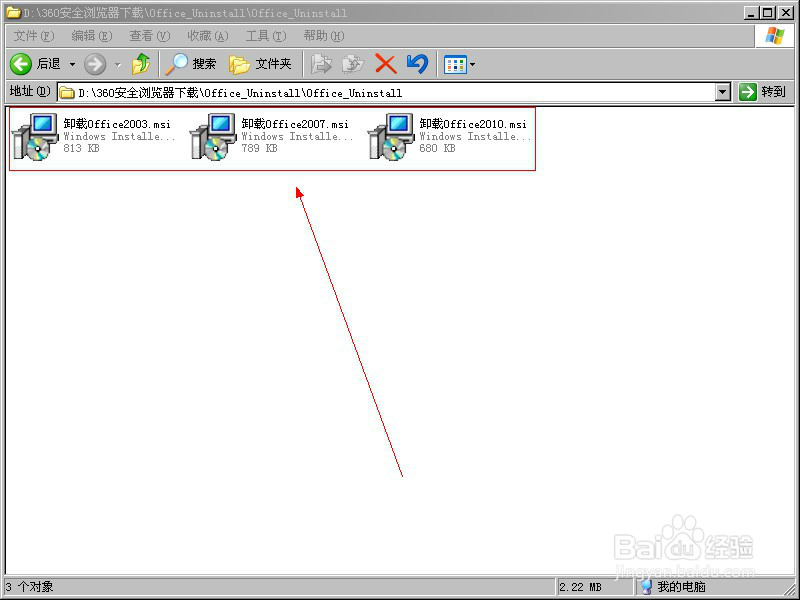The image size is (800, 600).
Task: Click the folder icon in address bar
Action: pyautogui.click(x=67, y=93)
